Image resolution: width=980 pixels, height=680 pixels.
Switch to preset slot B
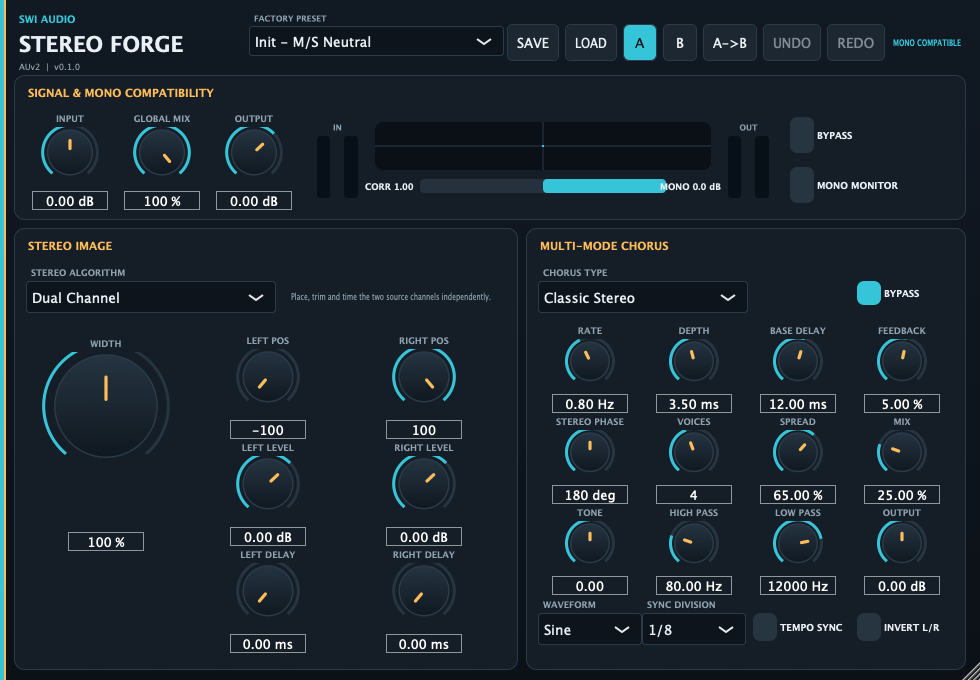[680, 42]
